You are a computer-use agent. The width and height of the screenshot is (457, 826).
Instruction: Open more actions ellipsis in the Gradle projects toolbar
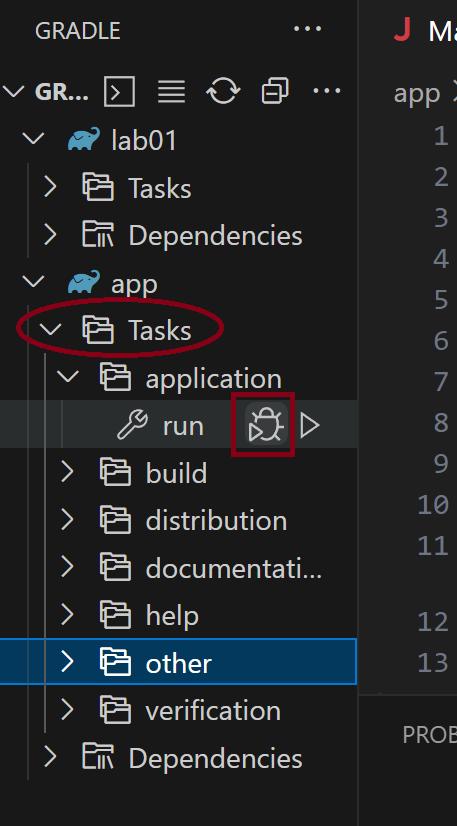(x=326, y=91)
